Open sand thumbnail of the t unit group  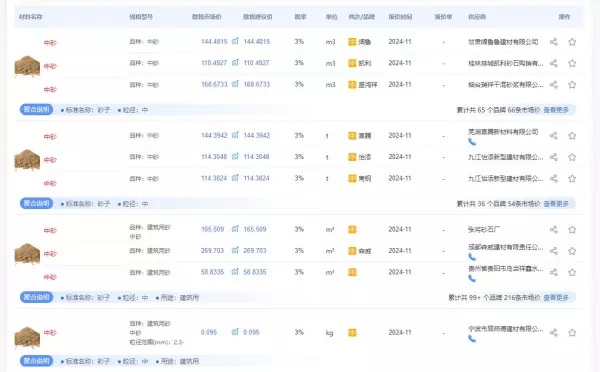(x=27, y=160)
